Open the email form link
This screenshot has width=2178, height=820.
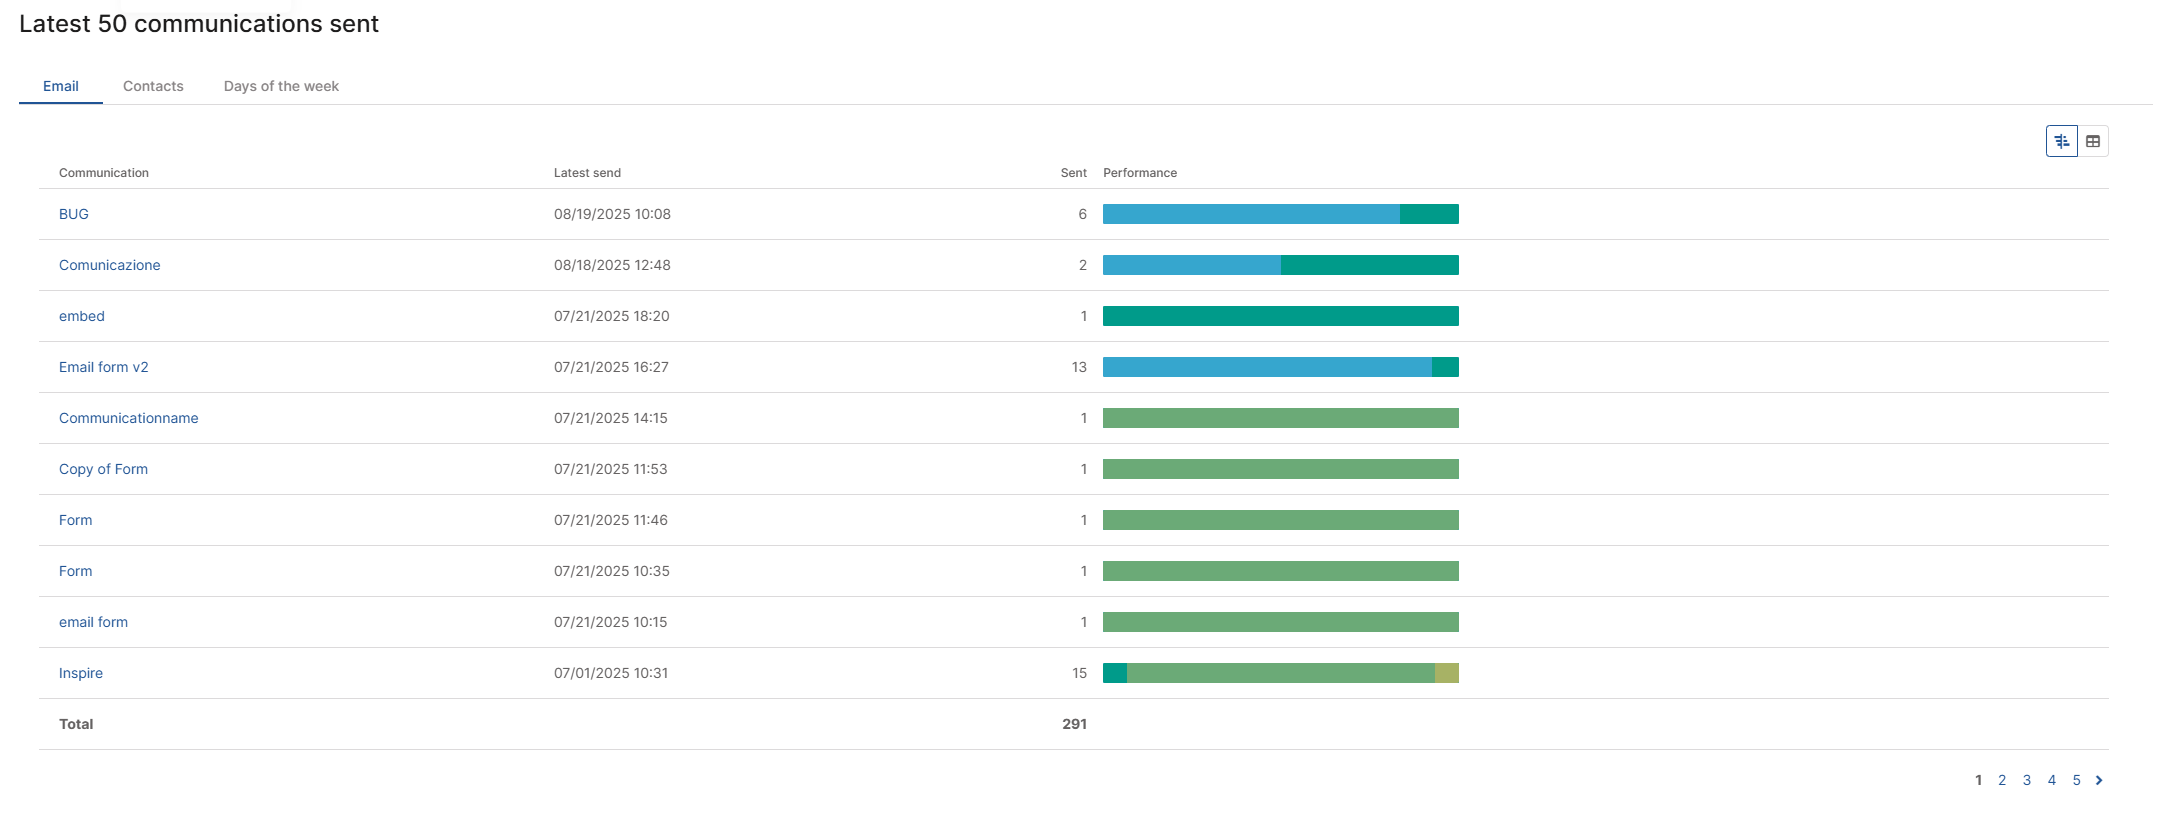click(94, 622)
